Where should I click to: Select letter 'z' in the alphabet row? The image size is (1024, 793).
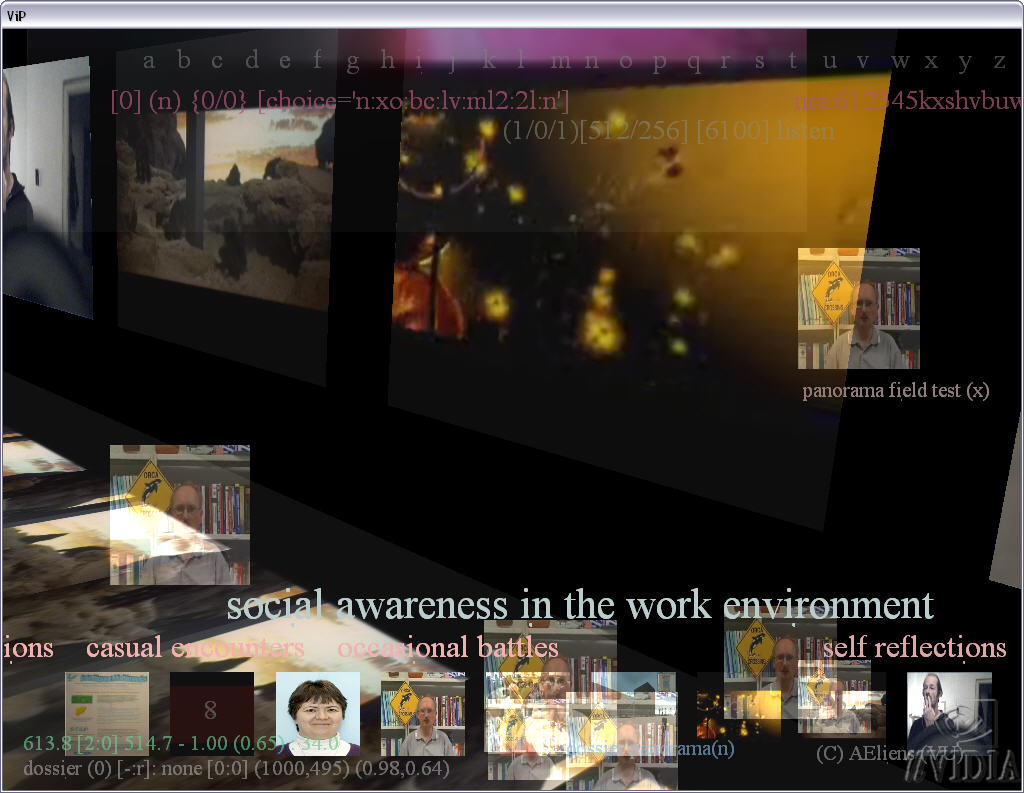pos(999,63)
